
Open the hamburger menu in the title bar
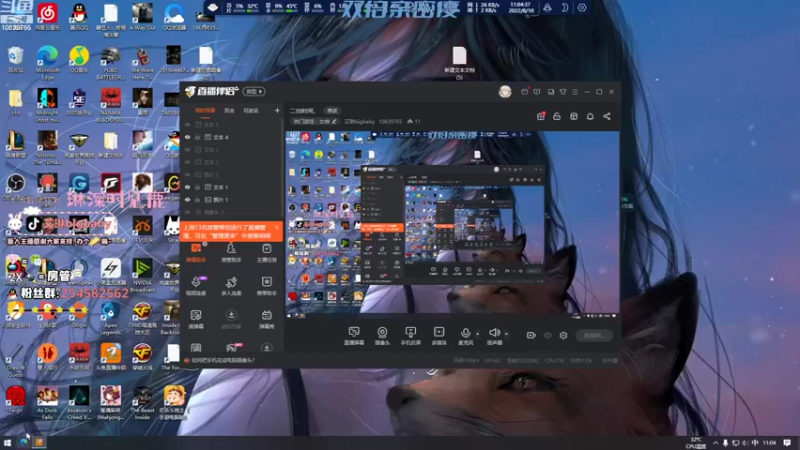coord(575,92)
